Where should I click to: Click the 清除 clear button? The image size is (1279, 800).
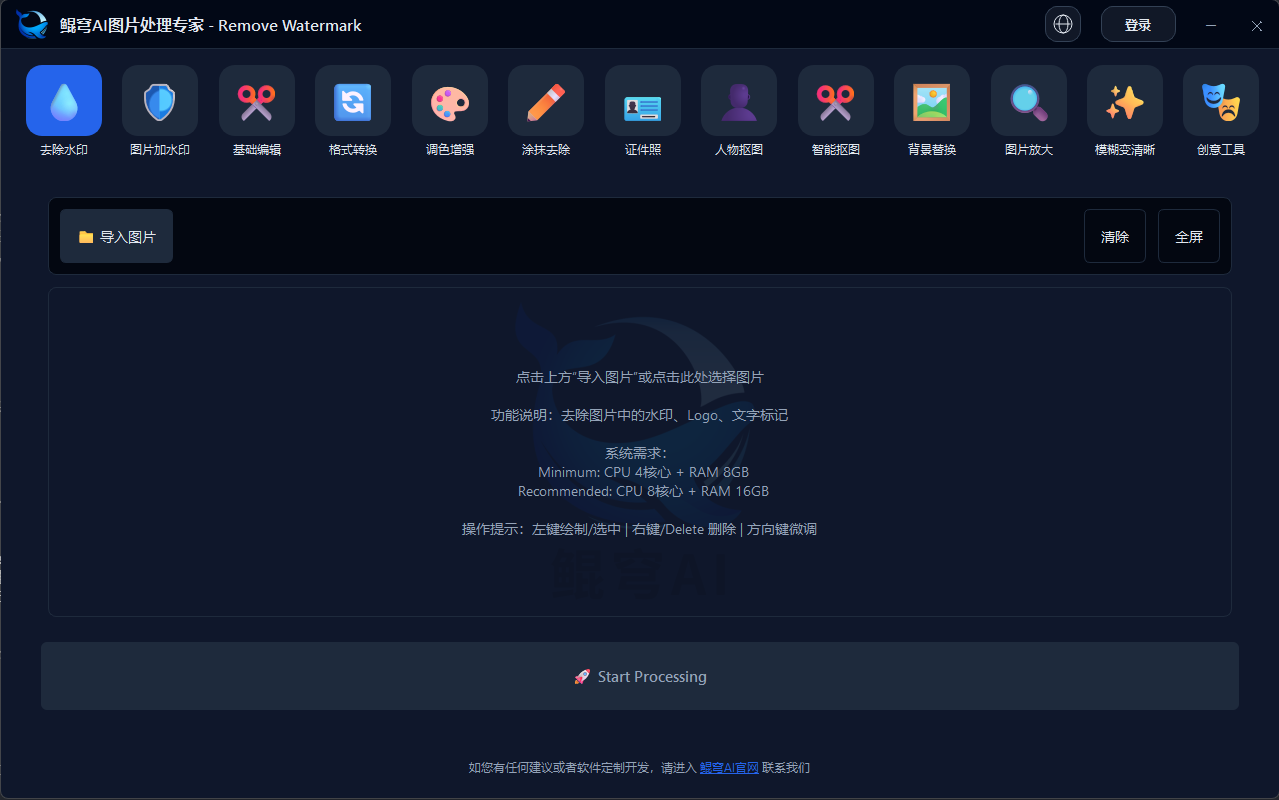click(x=1114, y=236)
